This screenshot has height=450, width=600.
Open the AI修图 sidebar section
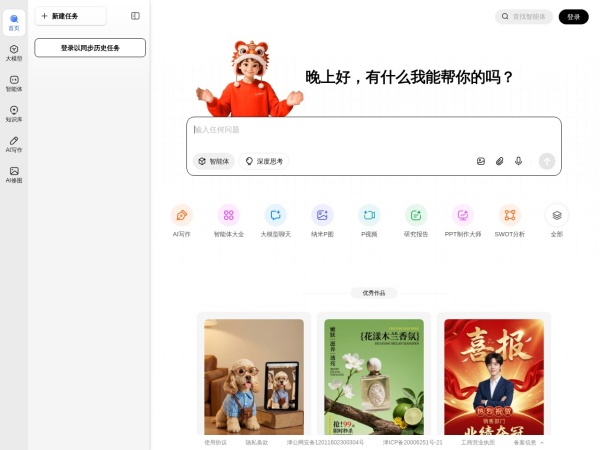click(14, 175)
